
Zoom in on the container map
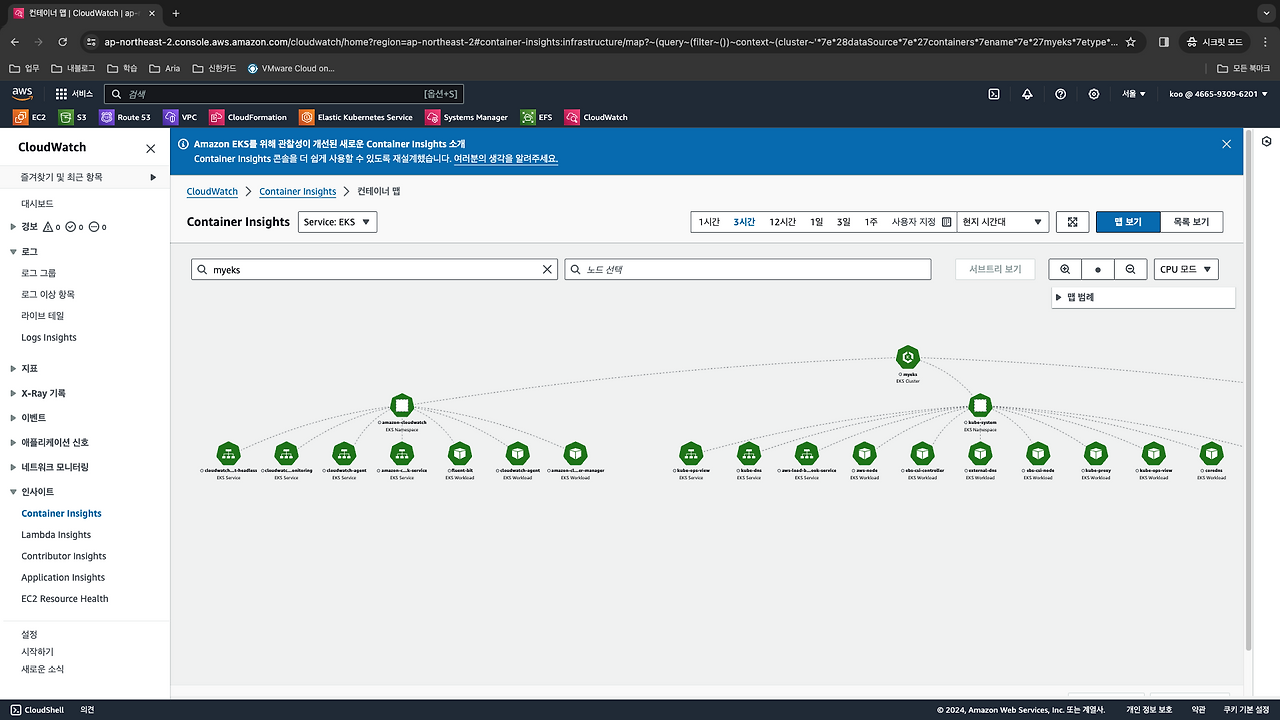[1065, 270]
